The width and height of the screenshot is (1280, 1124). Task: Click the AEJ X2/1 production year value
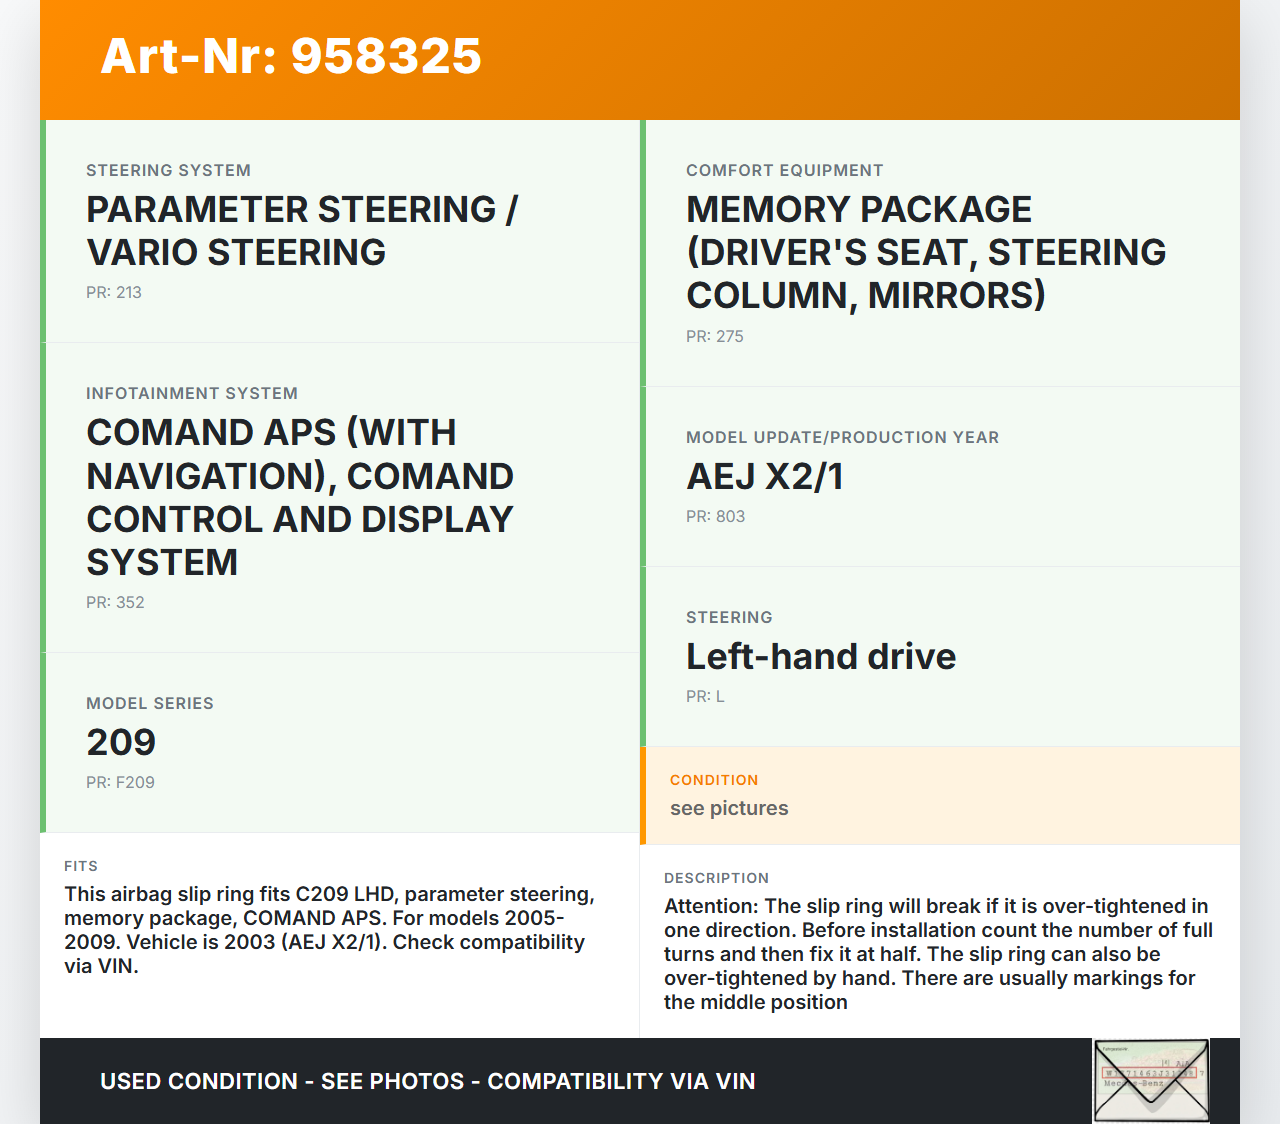(765, 477)
